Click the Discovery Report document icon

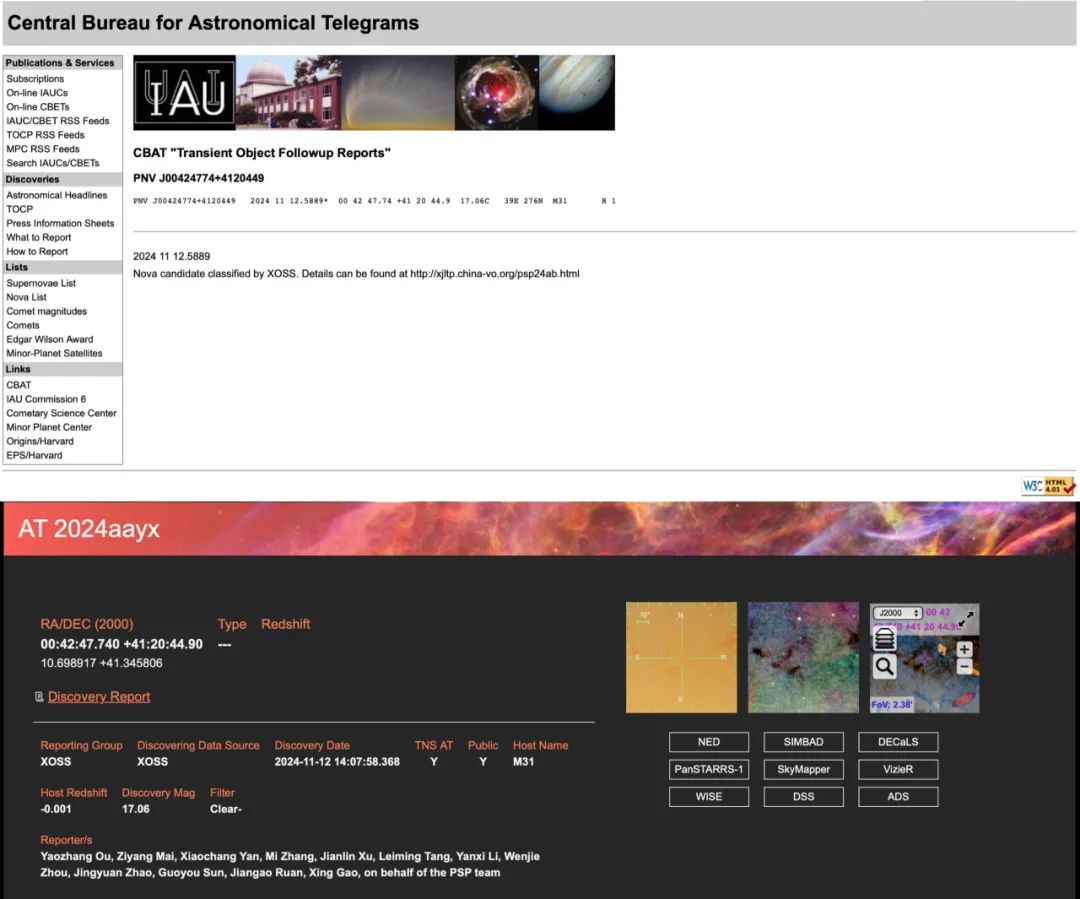[39, 696]
